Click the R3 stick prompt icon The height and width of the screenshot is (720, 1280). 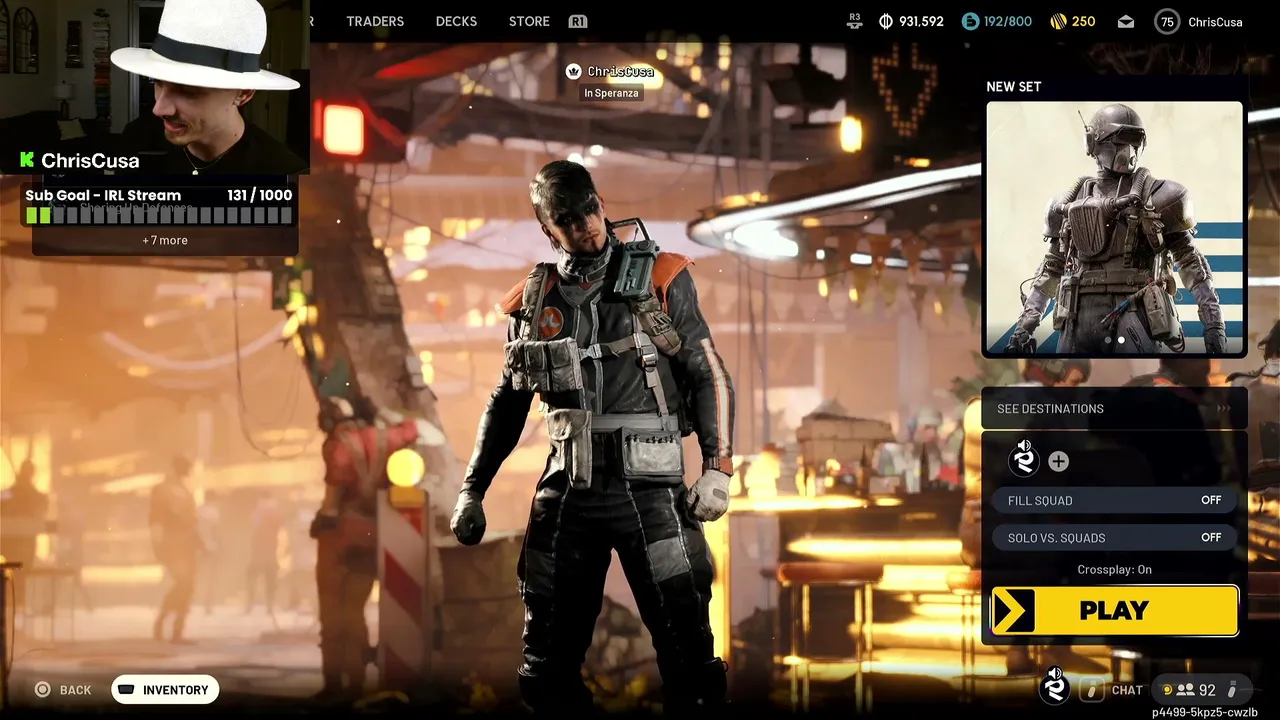coord(854,21)
